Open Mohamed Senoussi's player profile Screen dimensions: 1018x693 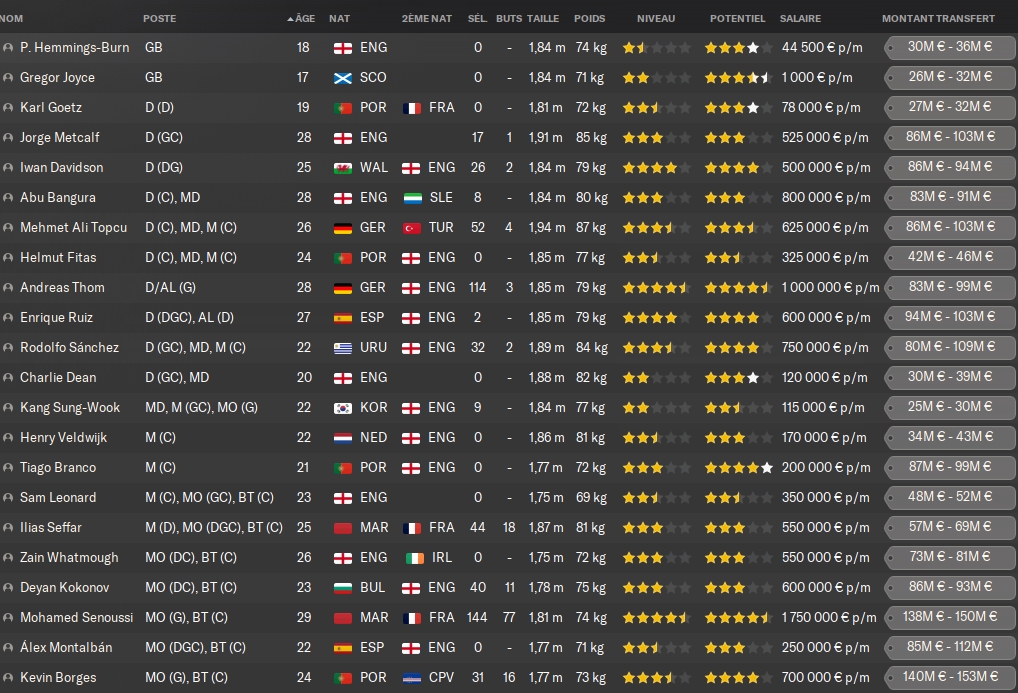(77, 618)
